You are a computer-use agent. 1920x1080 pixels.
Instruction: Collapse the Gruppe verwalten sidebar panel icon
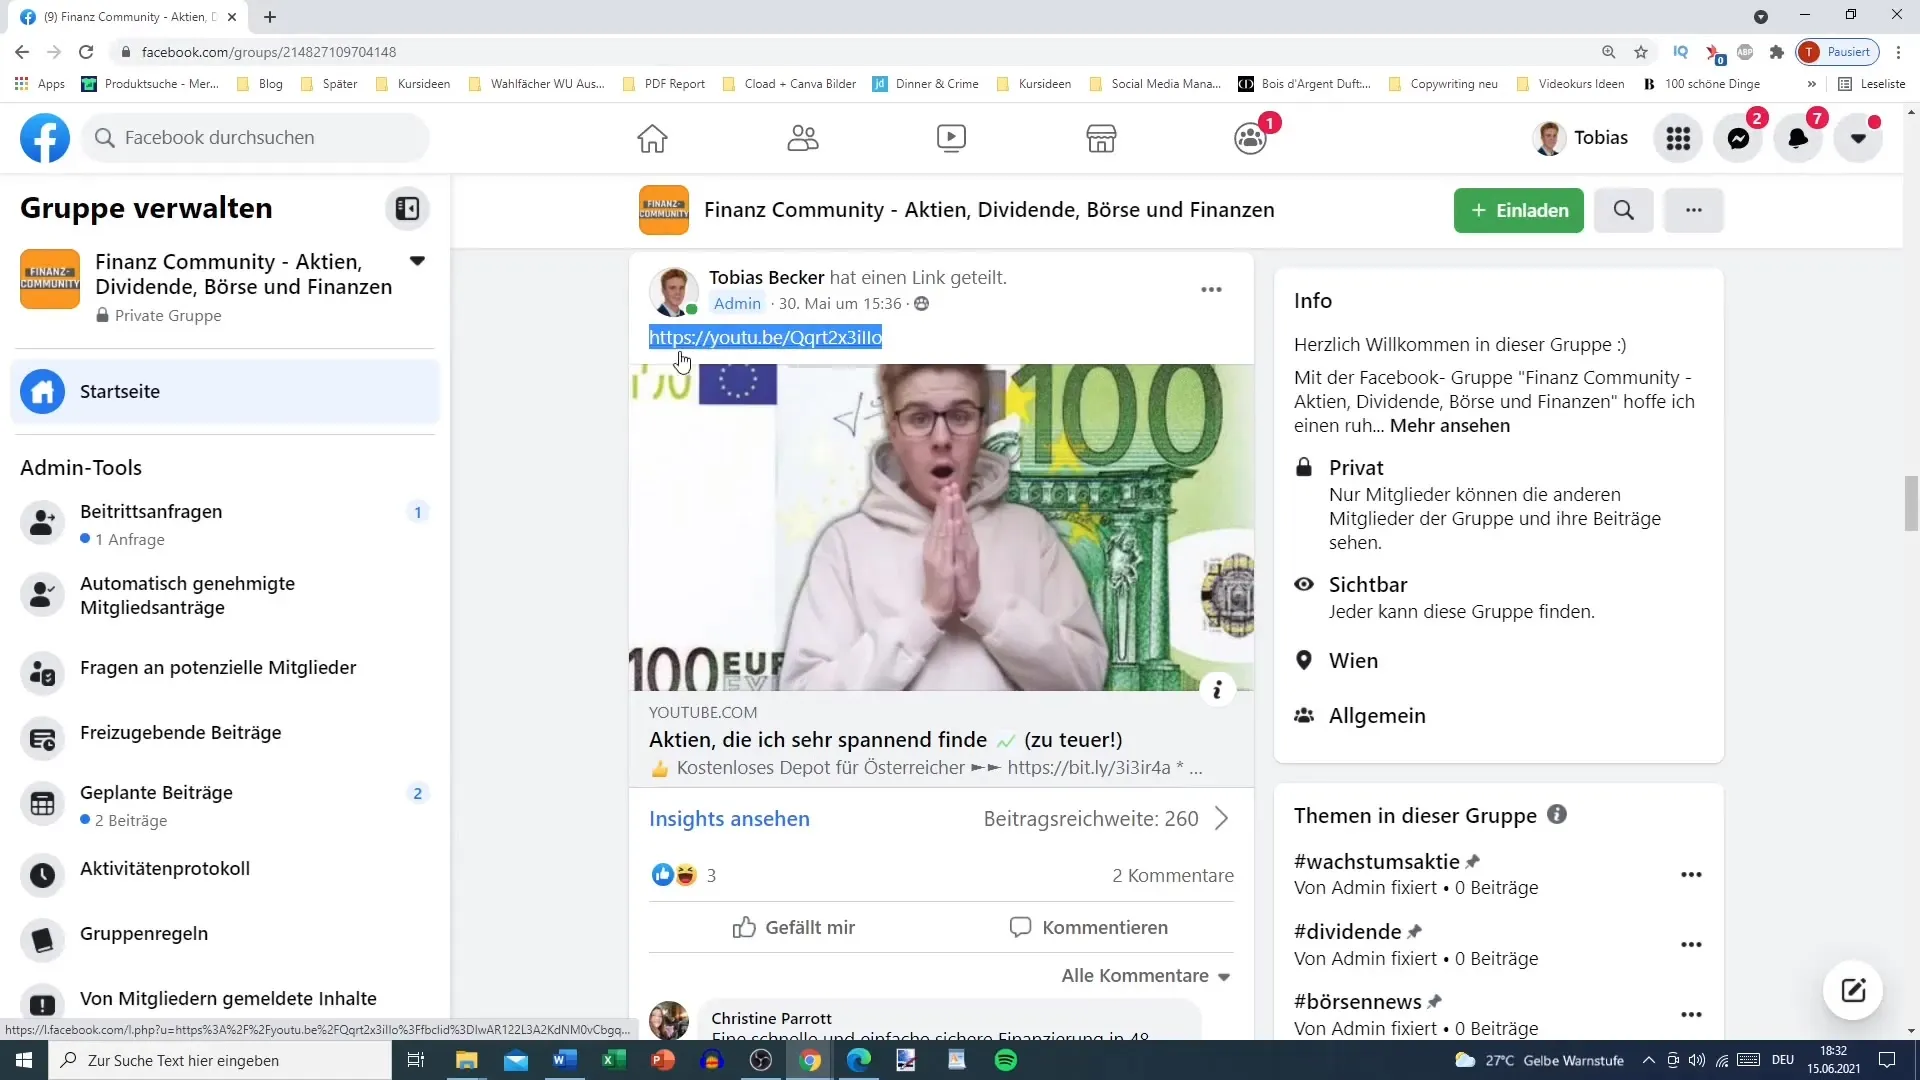click(x=407, y=208)
